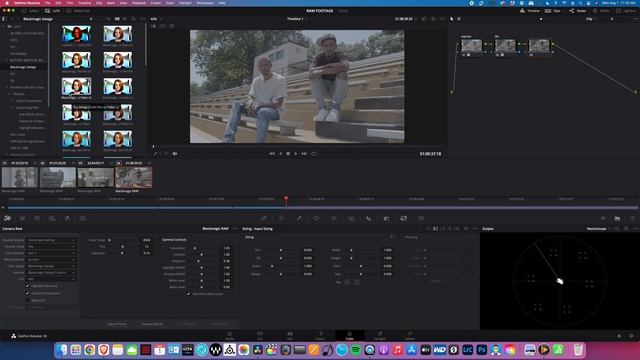The height and width of the screenshot is (360, 640).
Task: Open the Power Window palette icon
Action: (x=316, y=219)
